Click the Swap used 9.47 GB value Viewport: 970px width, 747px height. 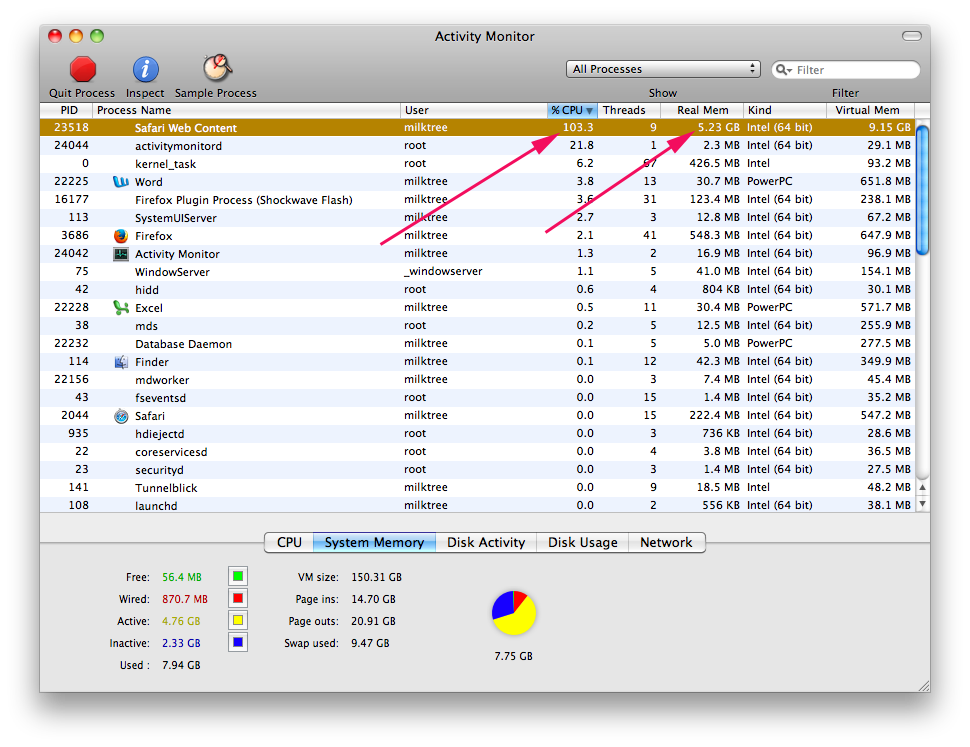(370, 643)
